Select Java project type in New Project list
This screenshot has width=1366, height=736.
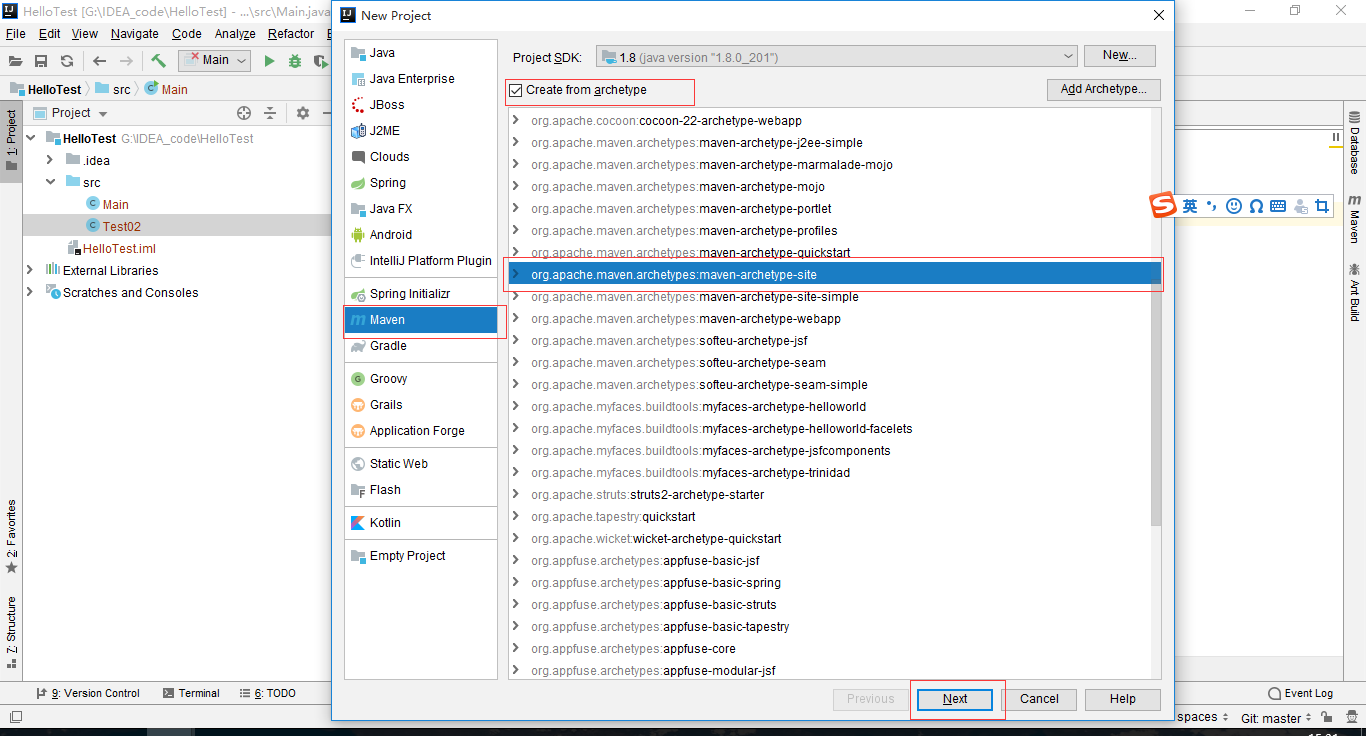pos(421,53)
